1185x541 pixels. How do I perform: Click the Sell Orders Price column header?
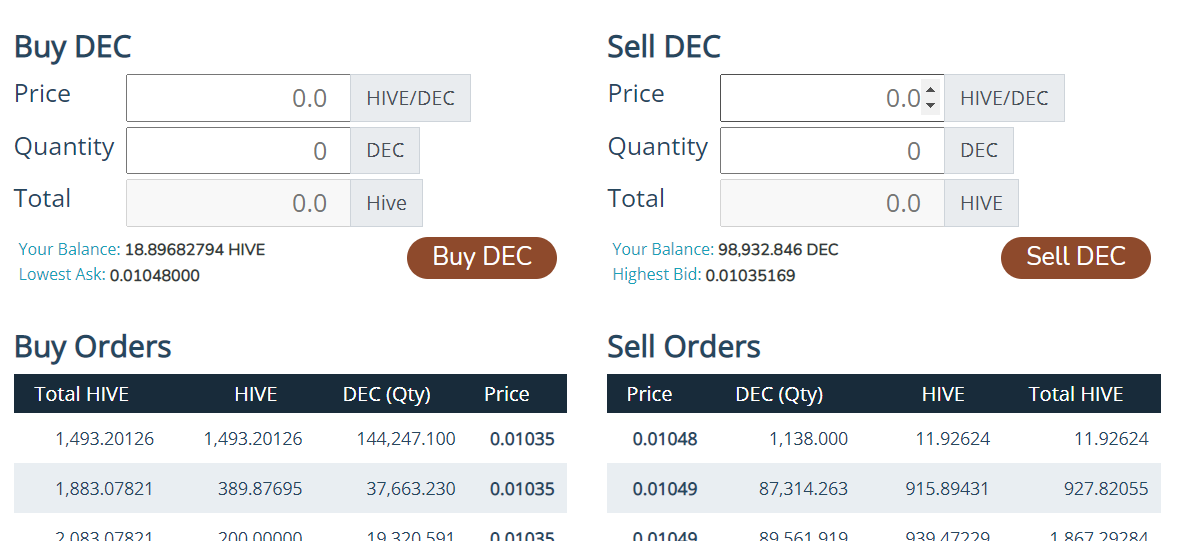point(649,394)
